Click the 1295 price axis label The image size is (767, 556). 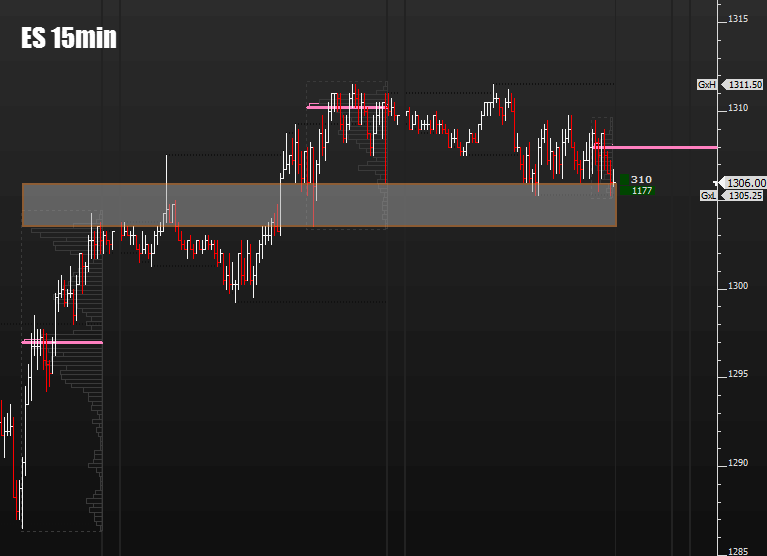pyautogui.click(x=738, y=374)
